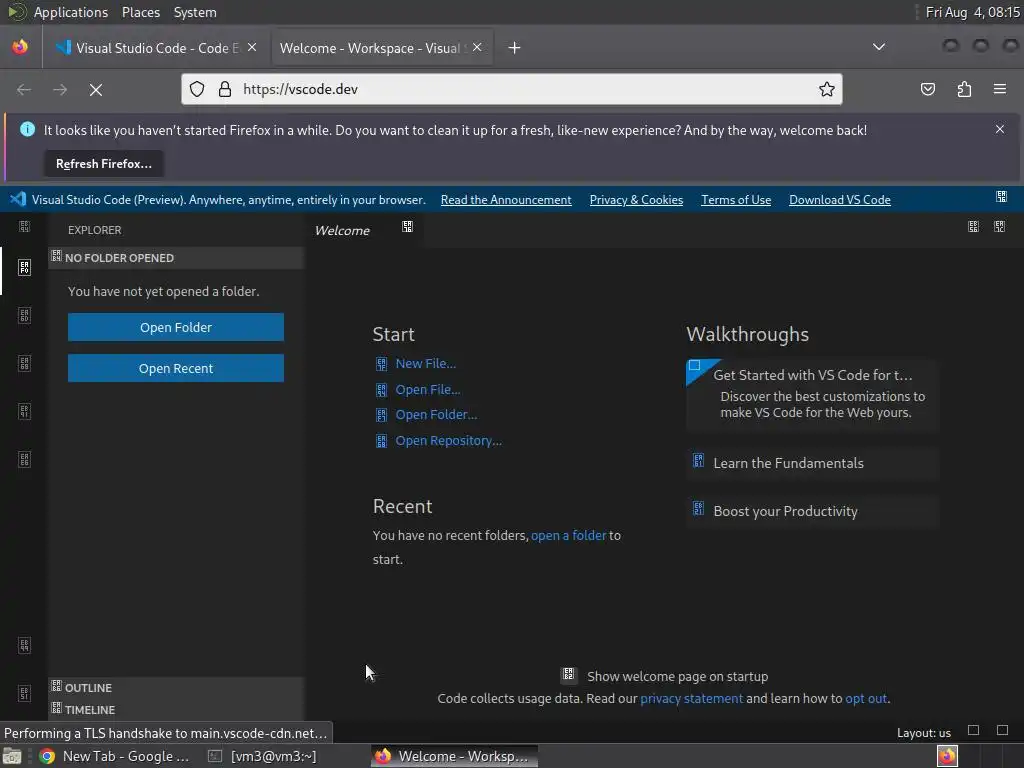Click the Firefox back arrow
Viewport: 1024px width, 768px height.
[24, 89]
